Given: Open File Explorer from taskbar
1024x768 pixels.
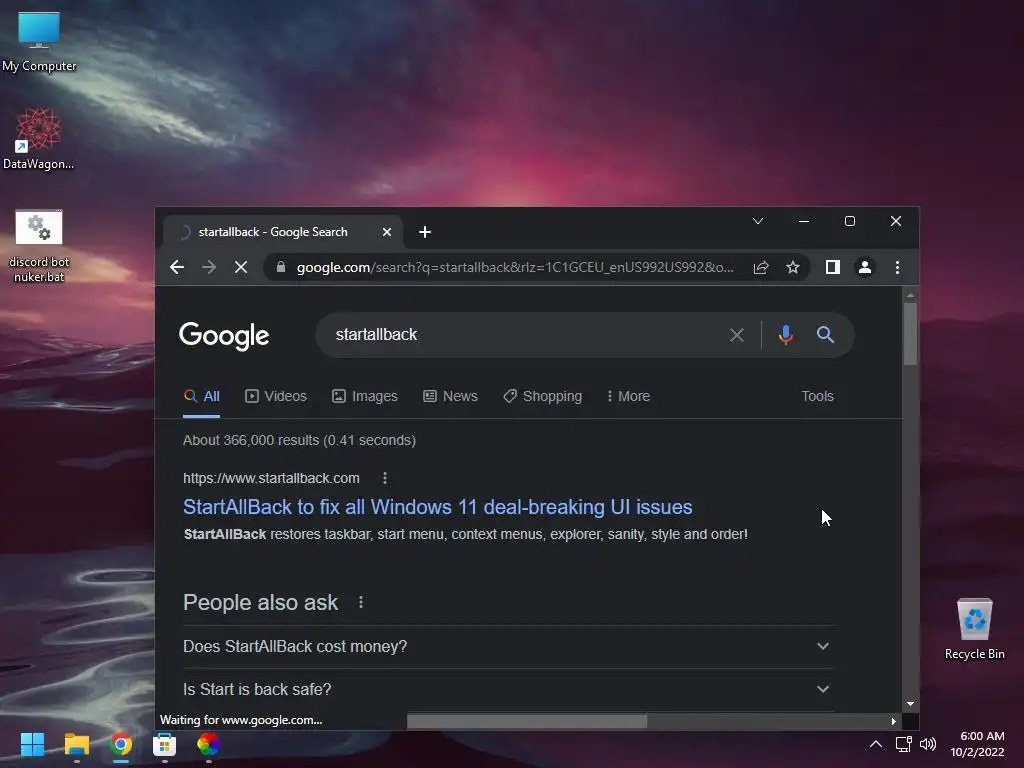Looking at the screenshot, I should tap(76, 744).
